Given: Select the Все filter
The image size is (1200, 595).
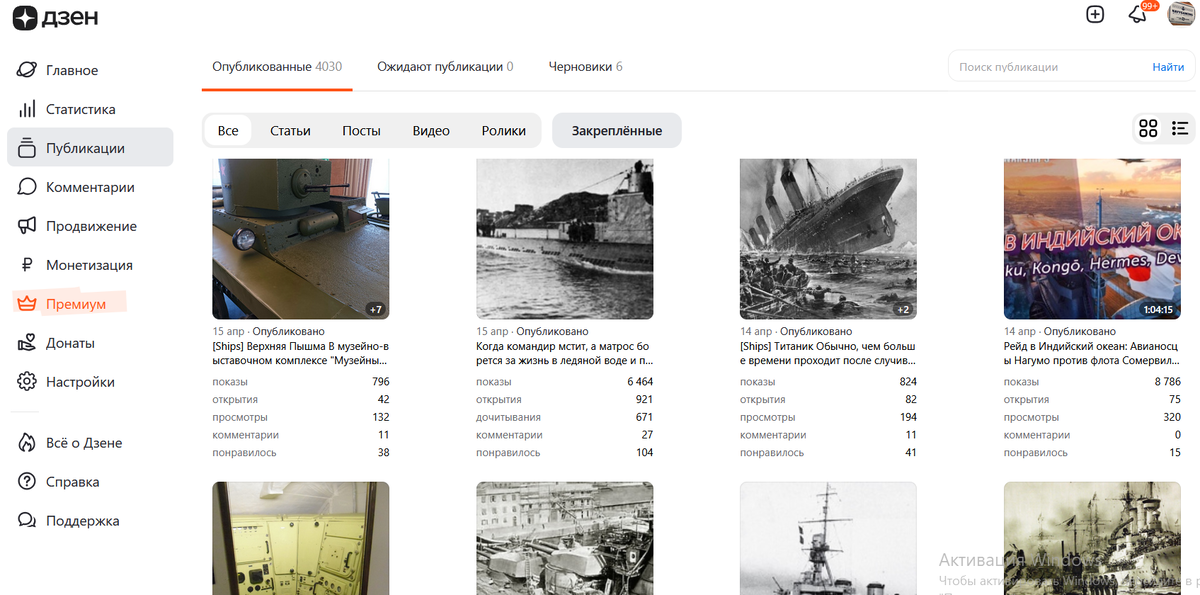Looking at the screenshot, I should pos(228,131).
